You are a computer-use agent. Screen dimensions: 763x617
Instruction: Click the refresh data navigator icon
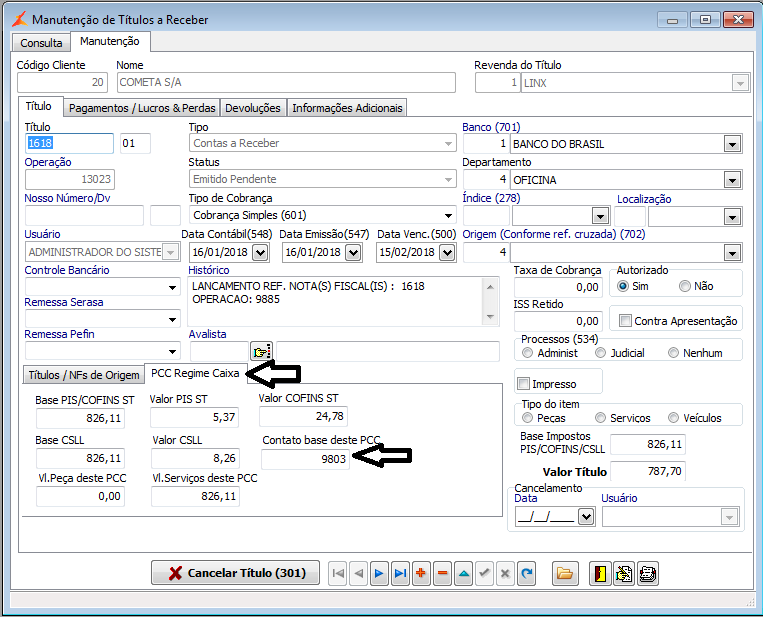(526, 573)
